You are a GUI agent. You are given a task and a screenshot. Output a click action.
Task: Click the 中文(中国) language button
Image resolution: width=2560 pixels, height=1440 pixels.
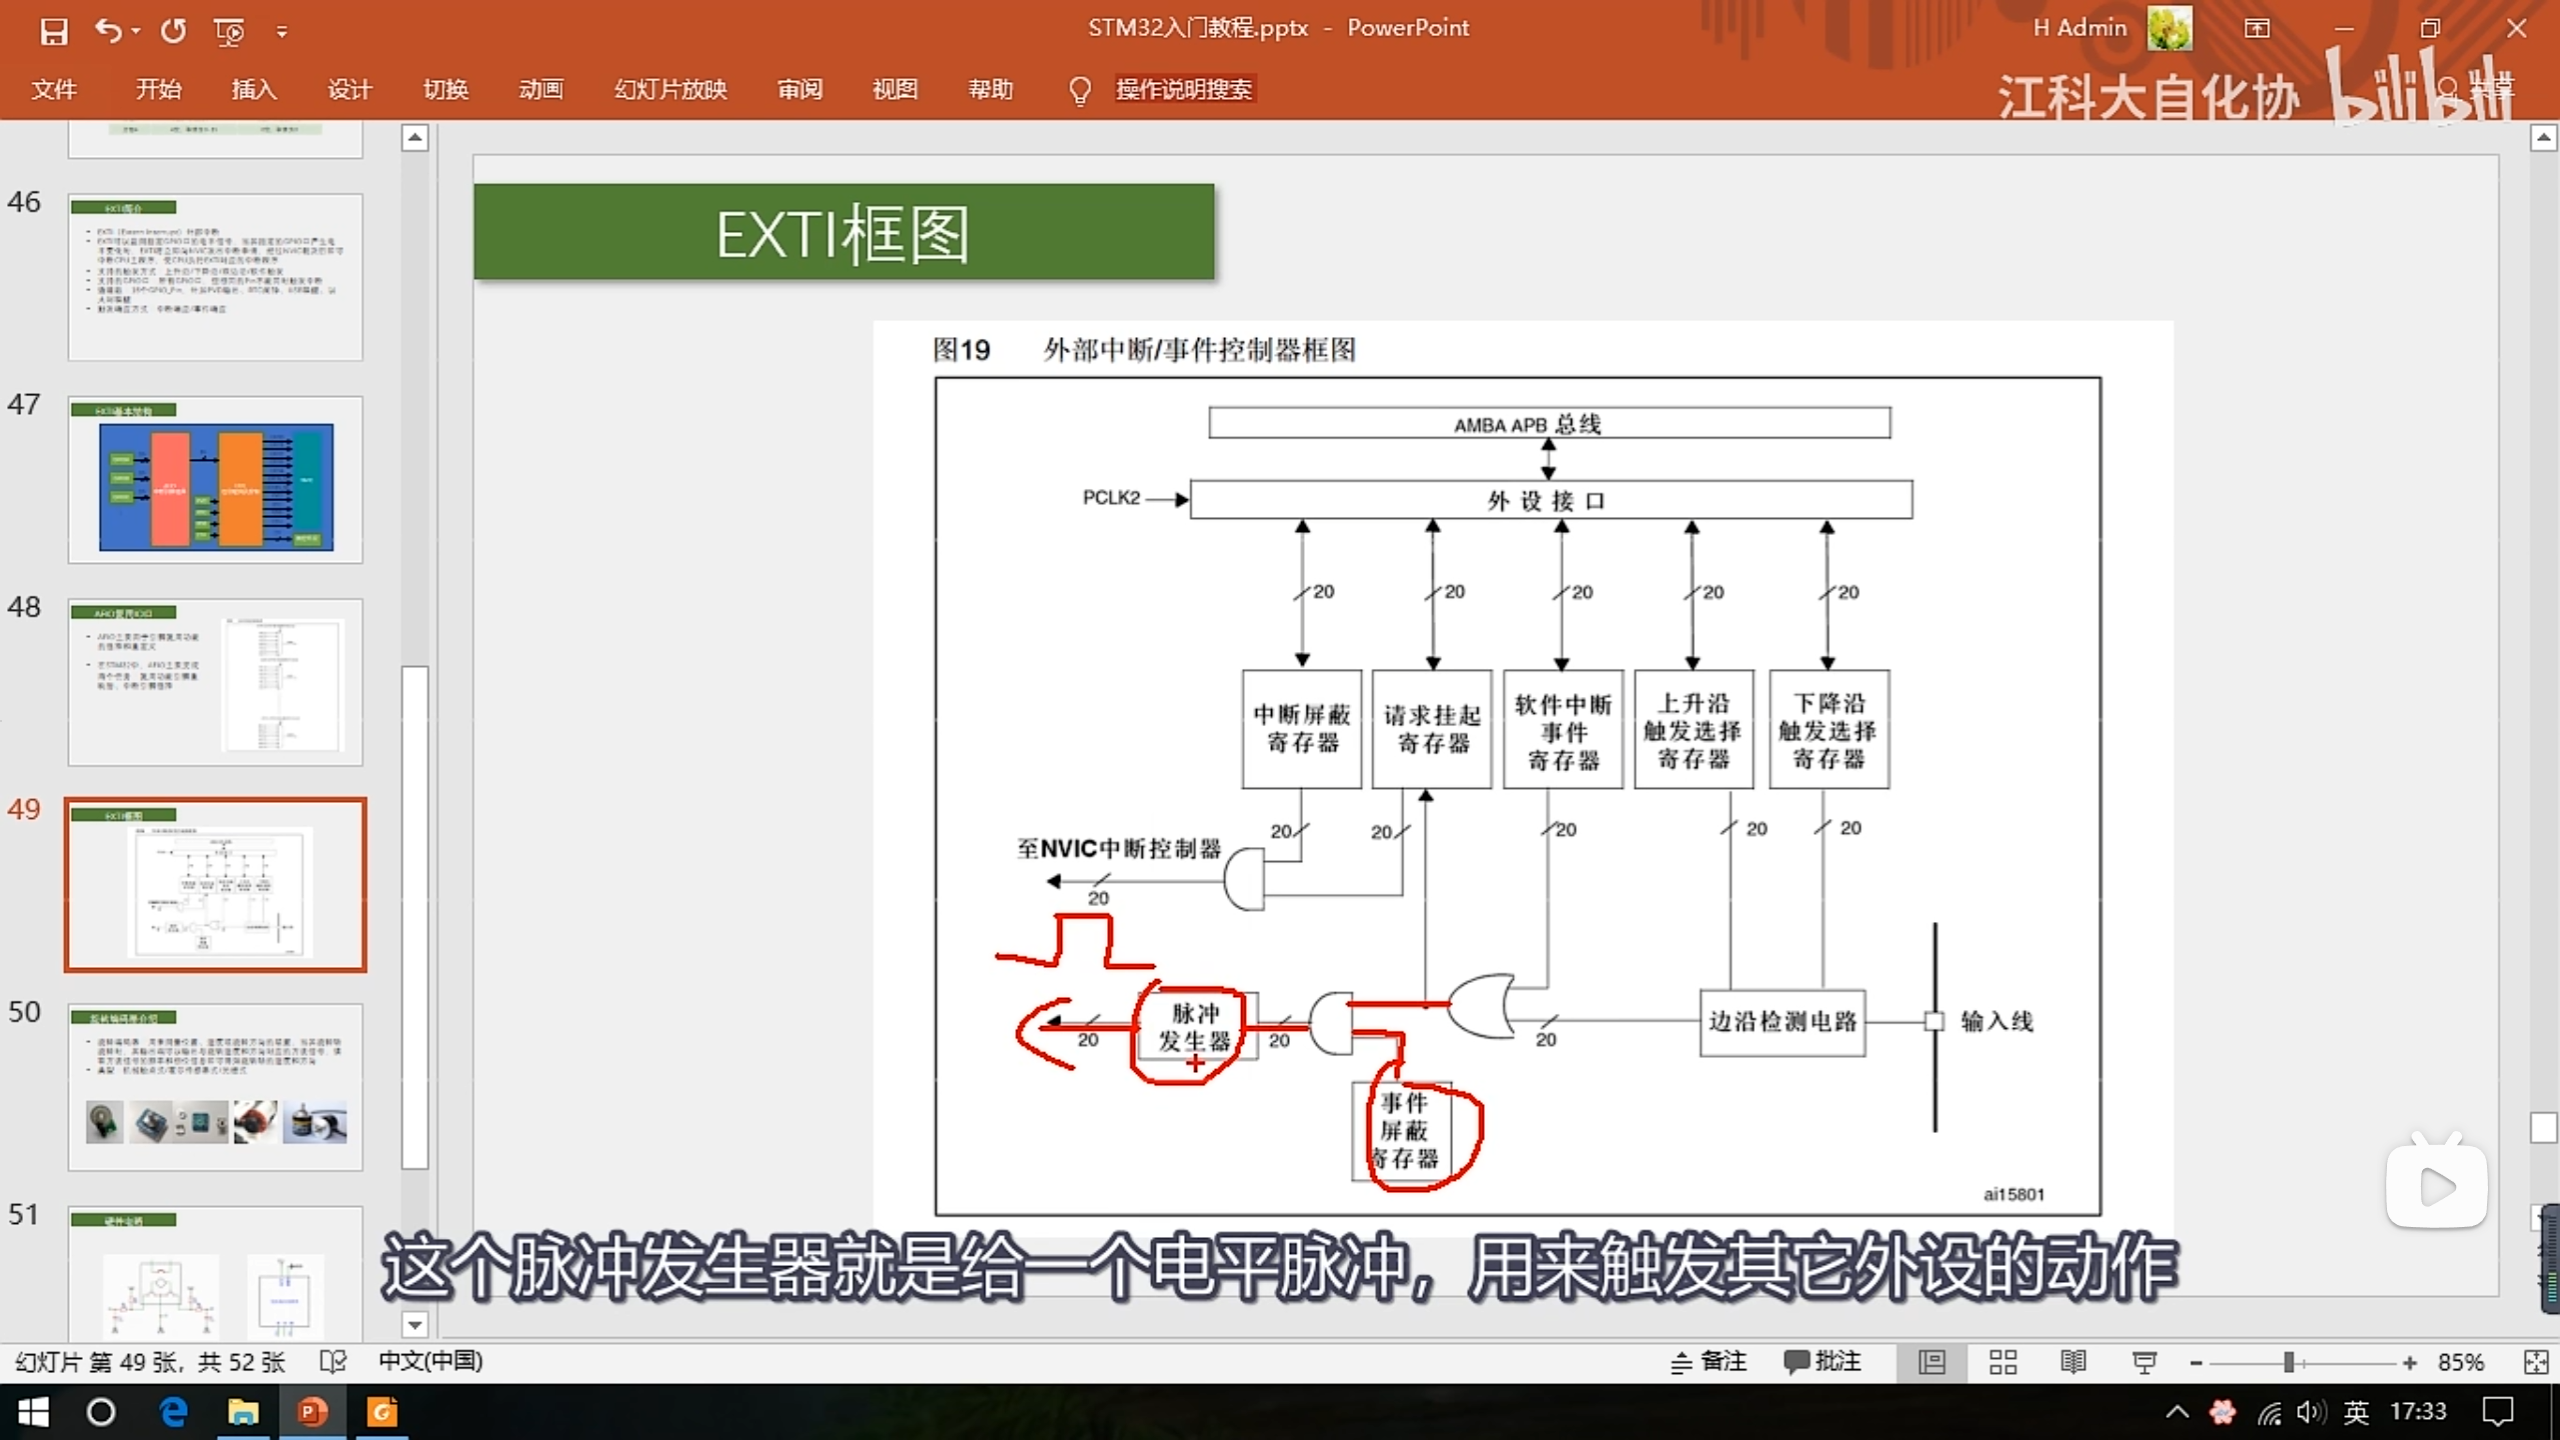coord(430,1361)
